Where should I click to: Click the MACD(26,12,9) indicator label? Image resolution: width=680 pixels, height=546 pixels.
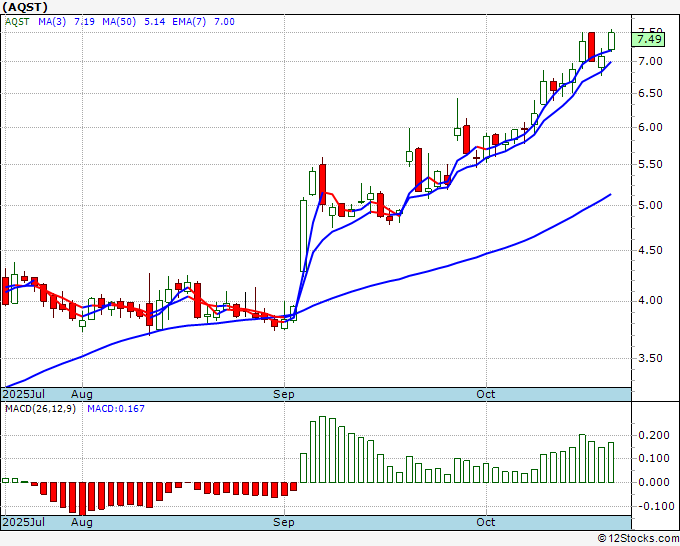[x=40, y=409]
